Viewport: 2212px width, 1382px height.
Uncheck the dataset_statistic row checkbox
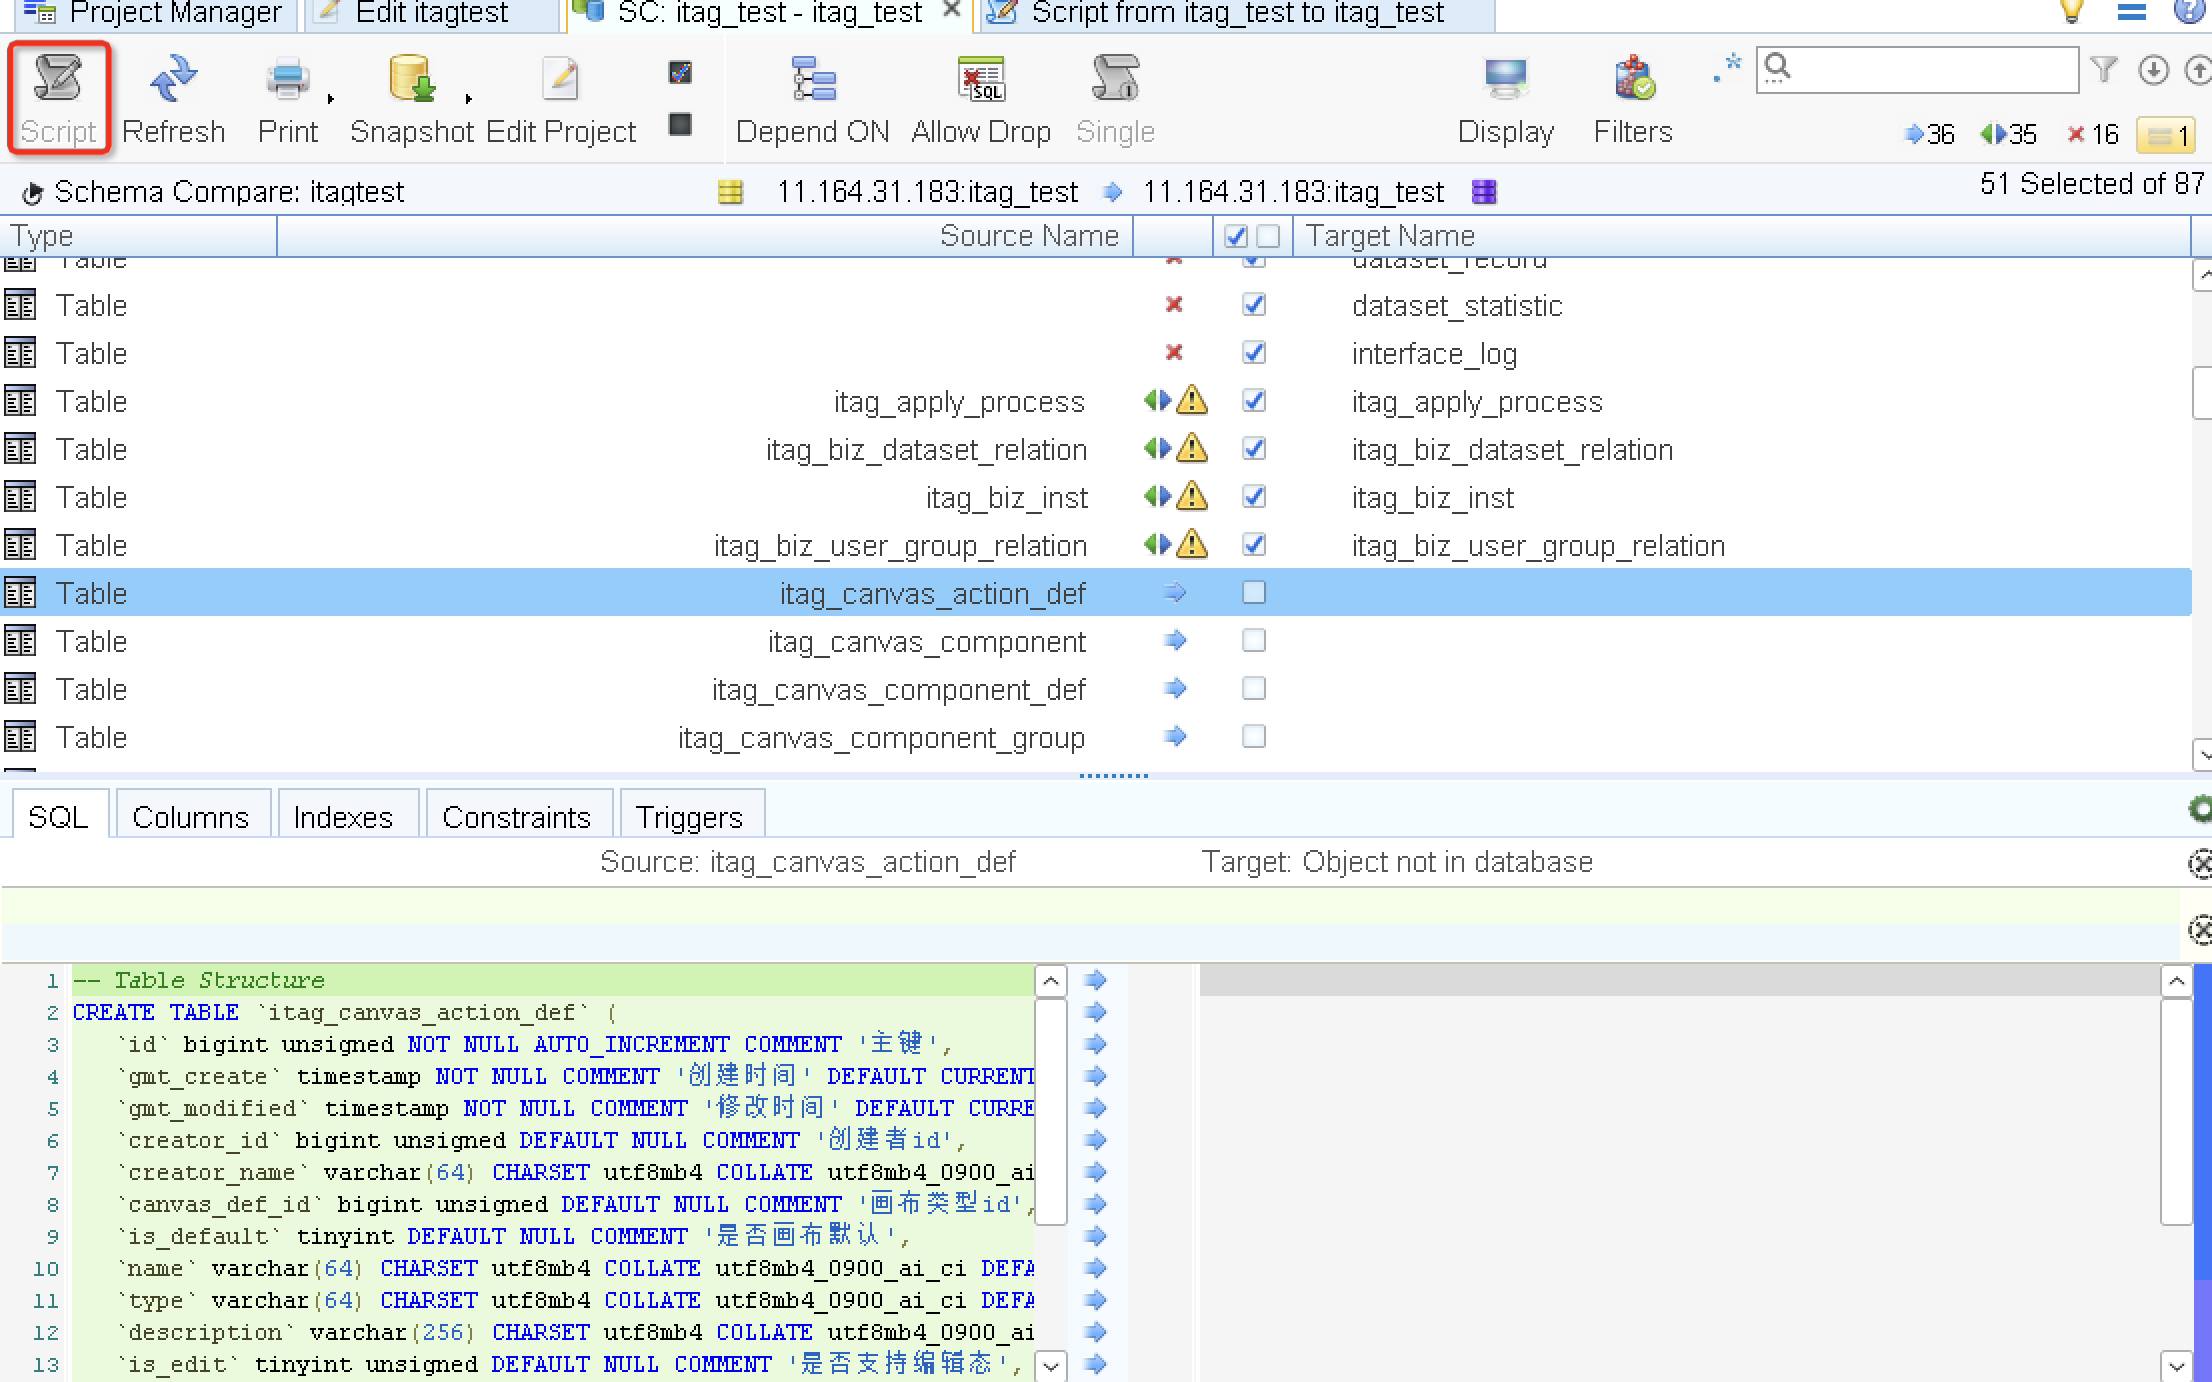1254,304
